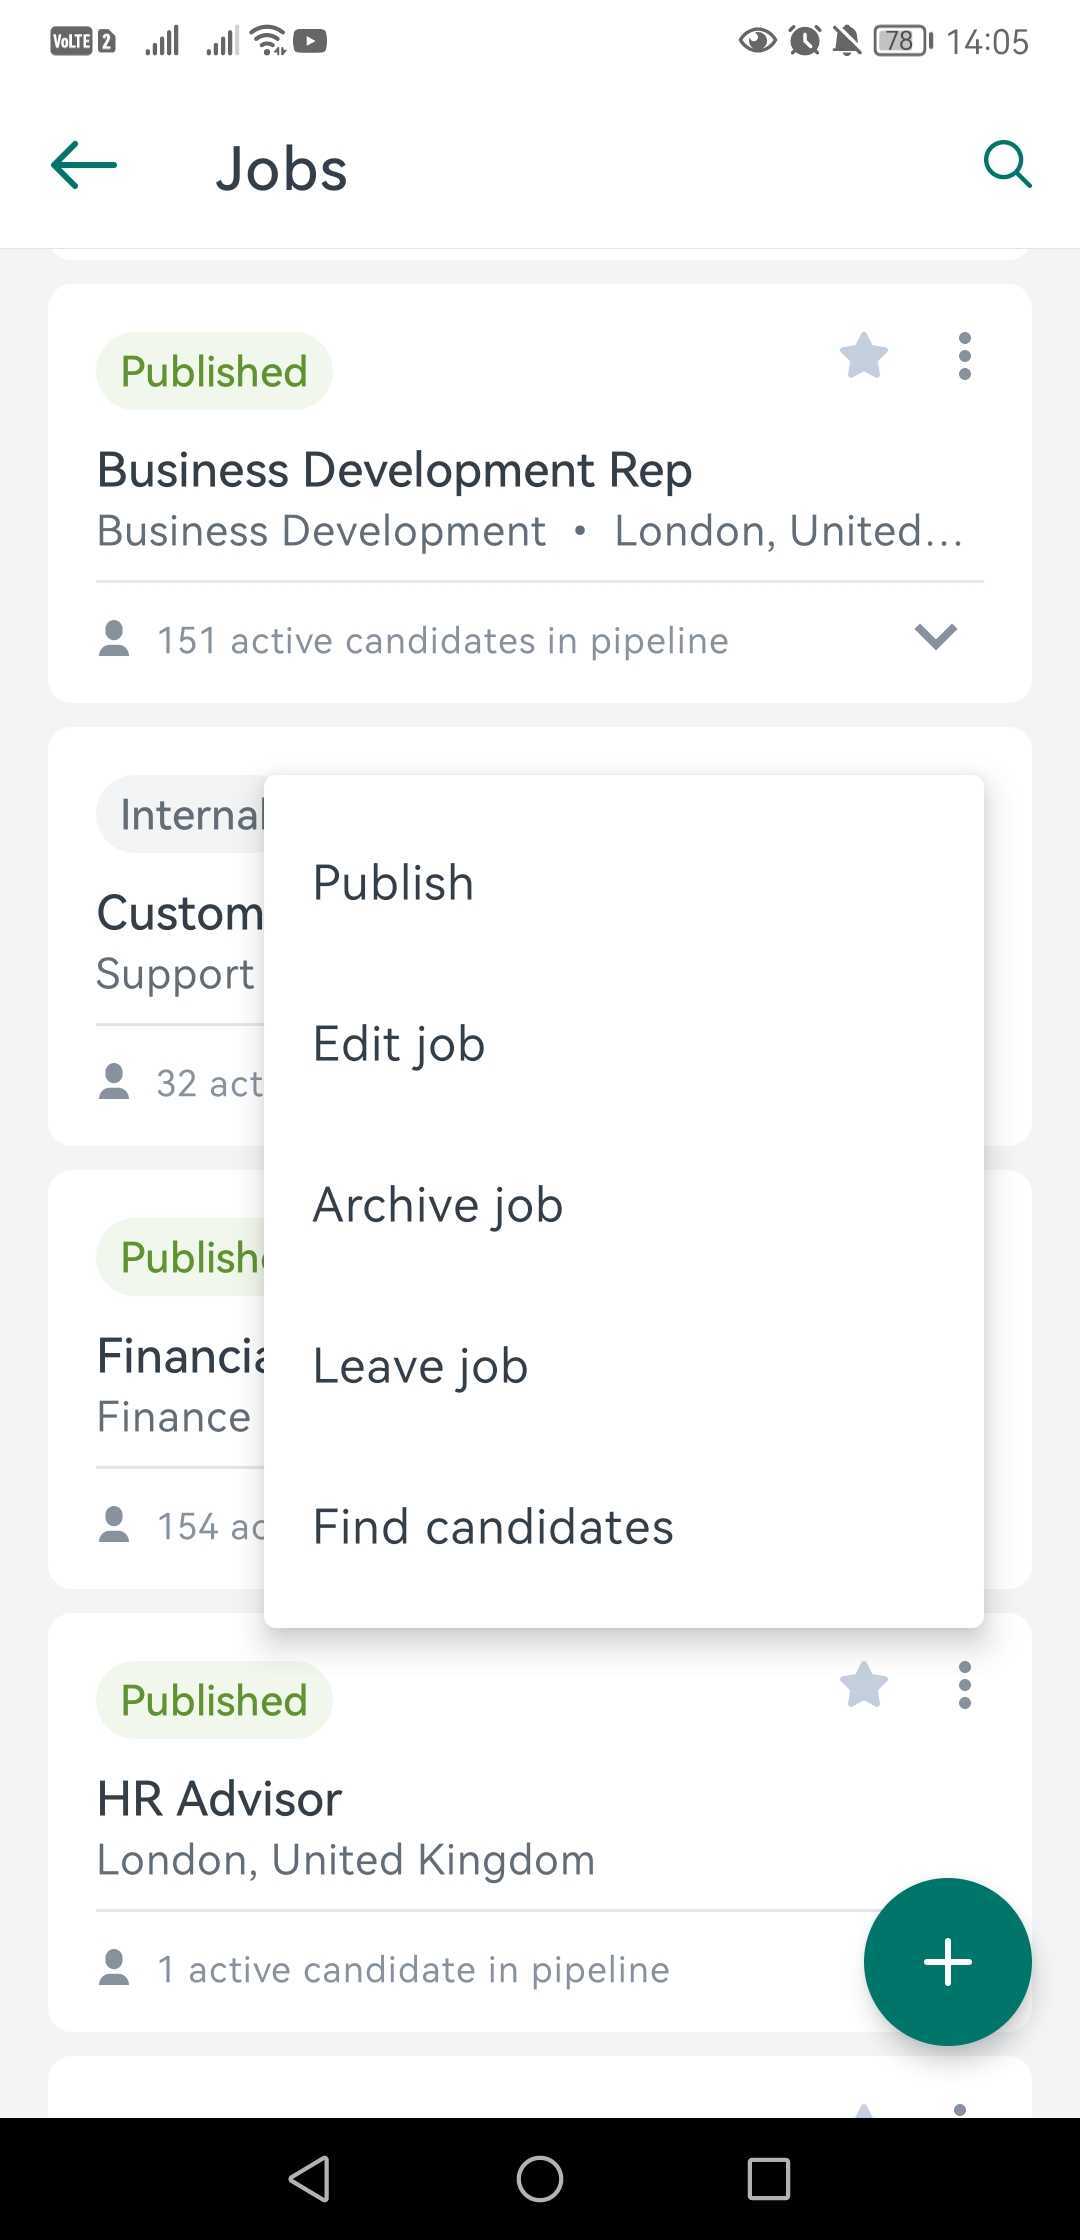Screen dimensions: 1080x2240
Task: Open the Business Development Rep job title
Action: pos(394,470)
